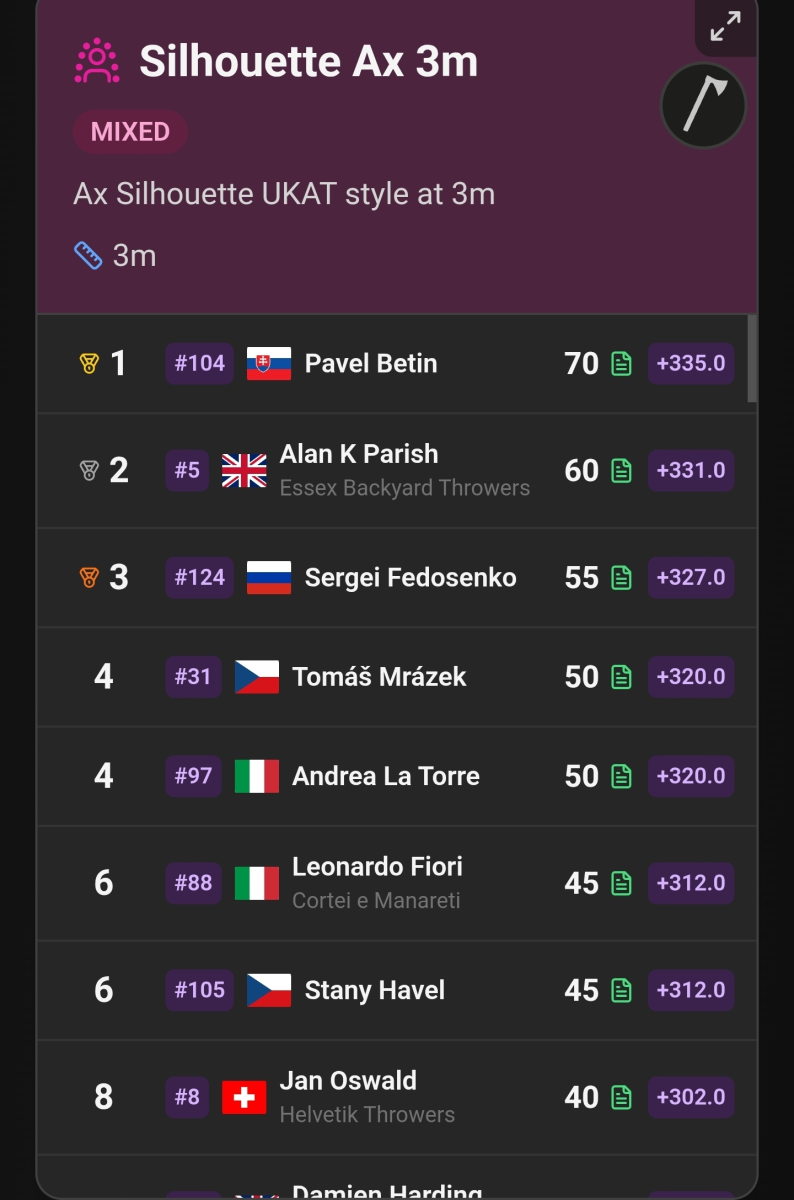Expand the card with the fullscreen arrows icon
This screenshot has height=1200, width=794.
click(726, 27)
